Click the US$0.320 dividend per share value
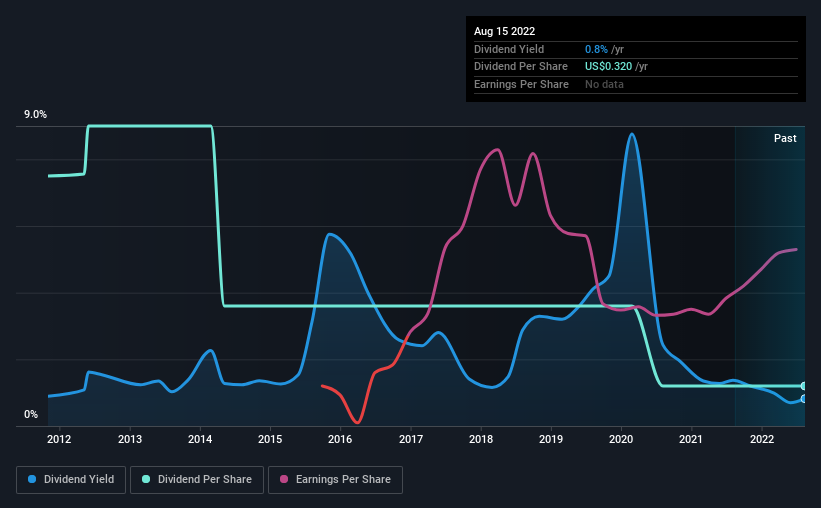Viewport: 821px width, 508px height. coord(608,67)
